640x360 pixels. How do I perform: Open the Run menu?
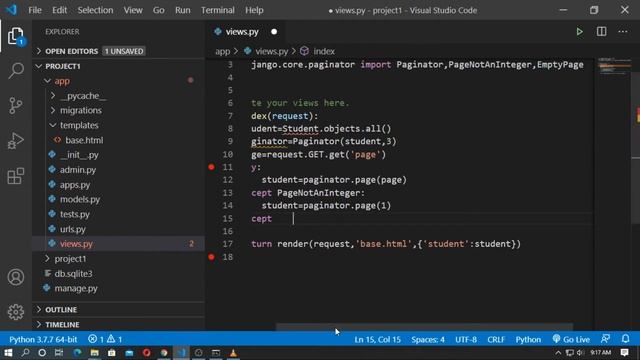point(182,10)
